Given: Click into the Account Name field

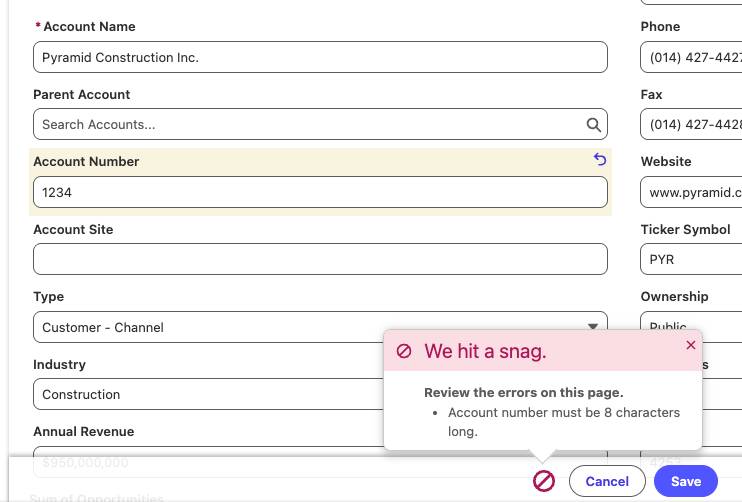Looking at the screenshot, I should (320, 57).
